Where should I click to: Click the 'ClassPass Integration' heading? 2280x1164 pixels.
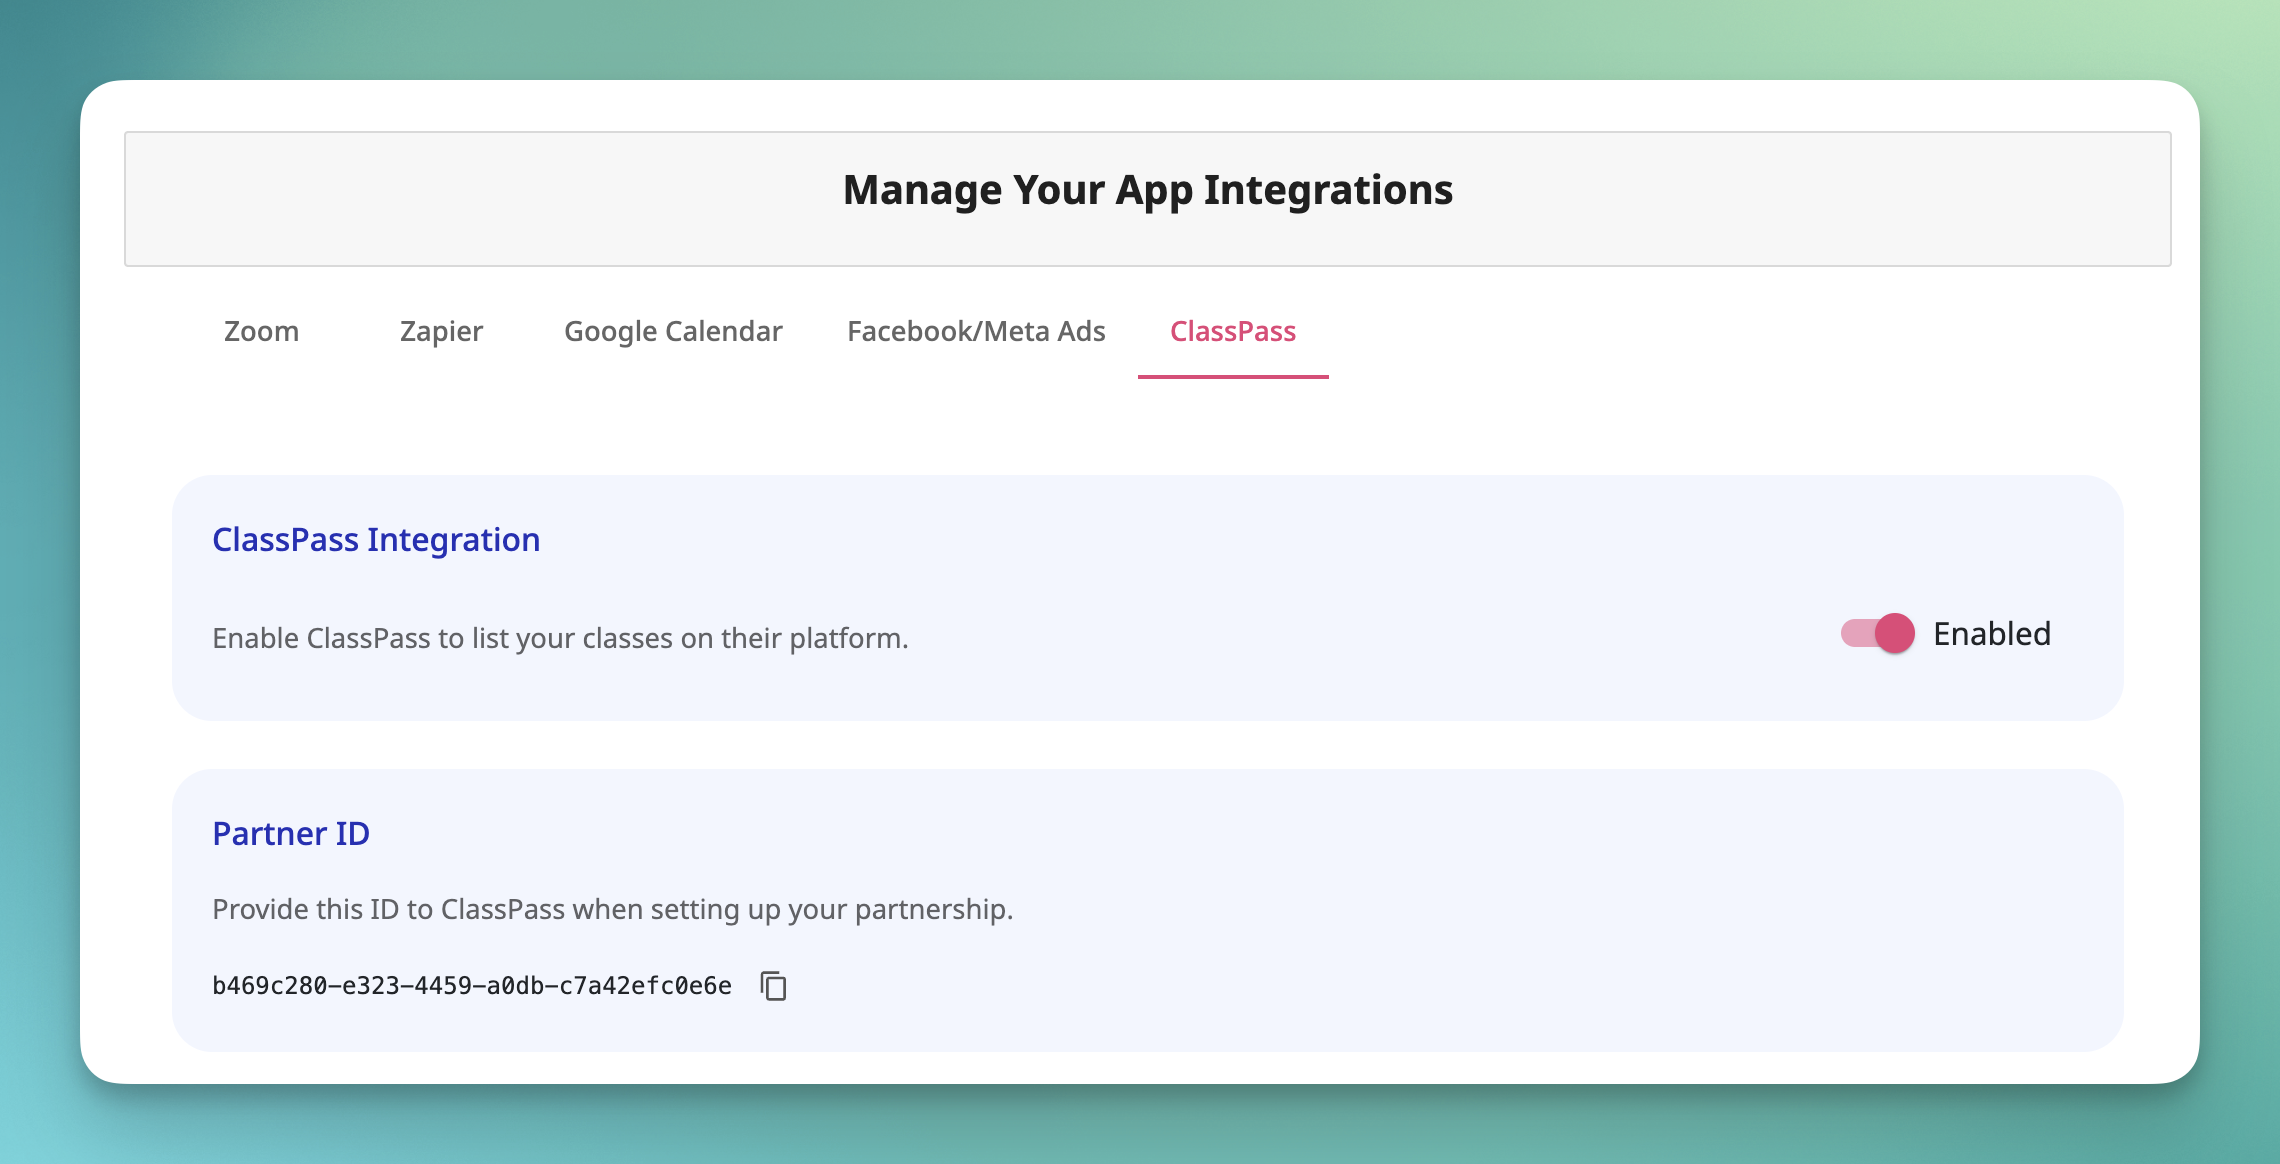click(x=376, y=540)
